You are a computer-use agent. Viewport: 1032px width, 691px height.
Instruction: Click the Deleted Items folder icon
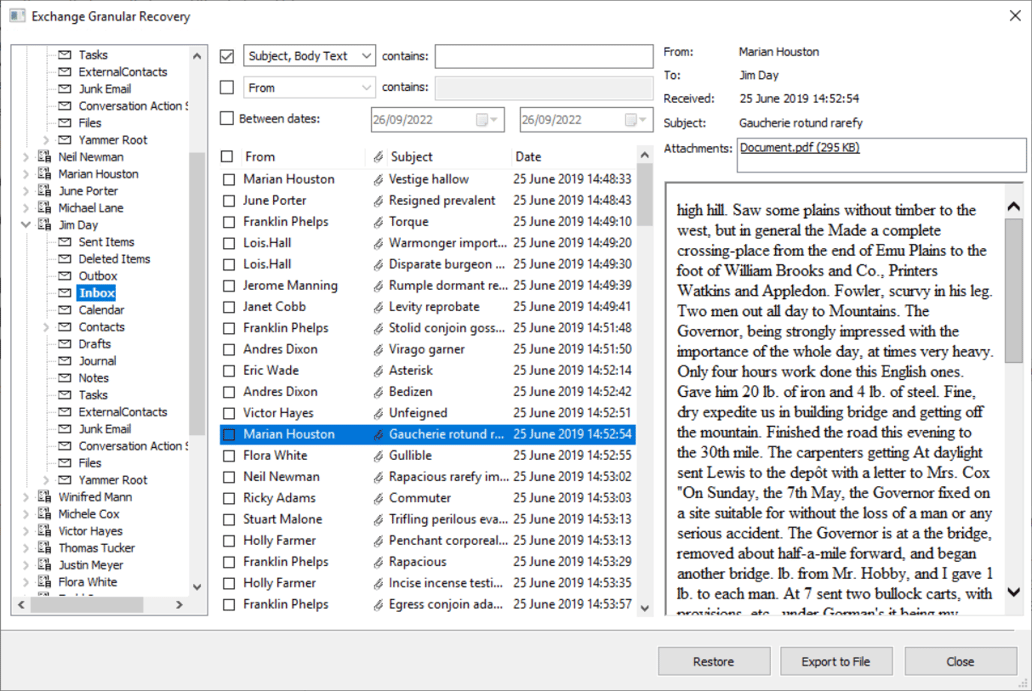66,258
